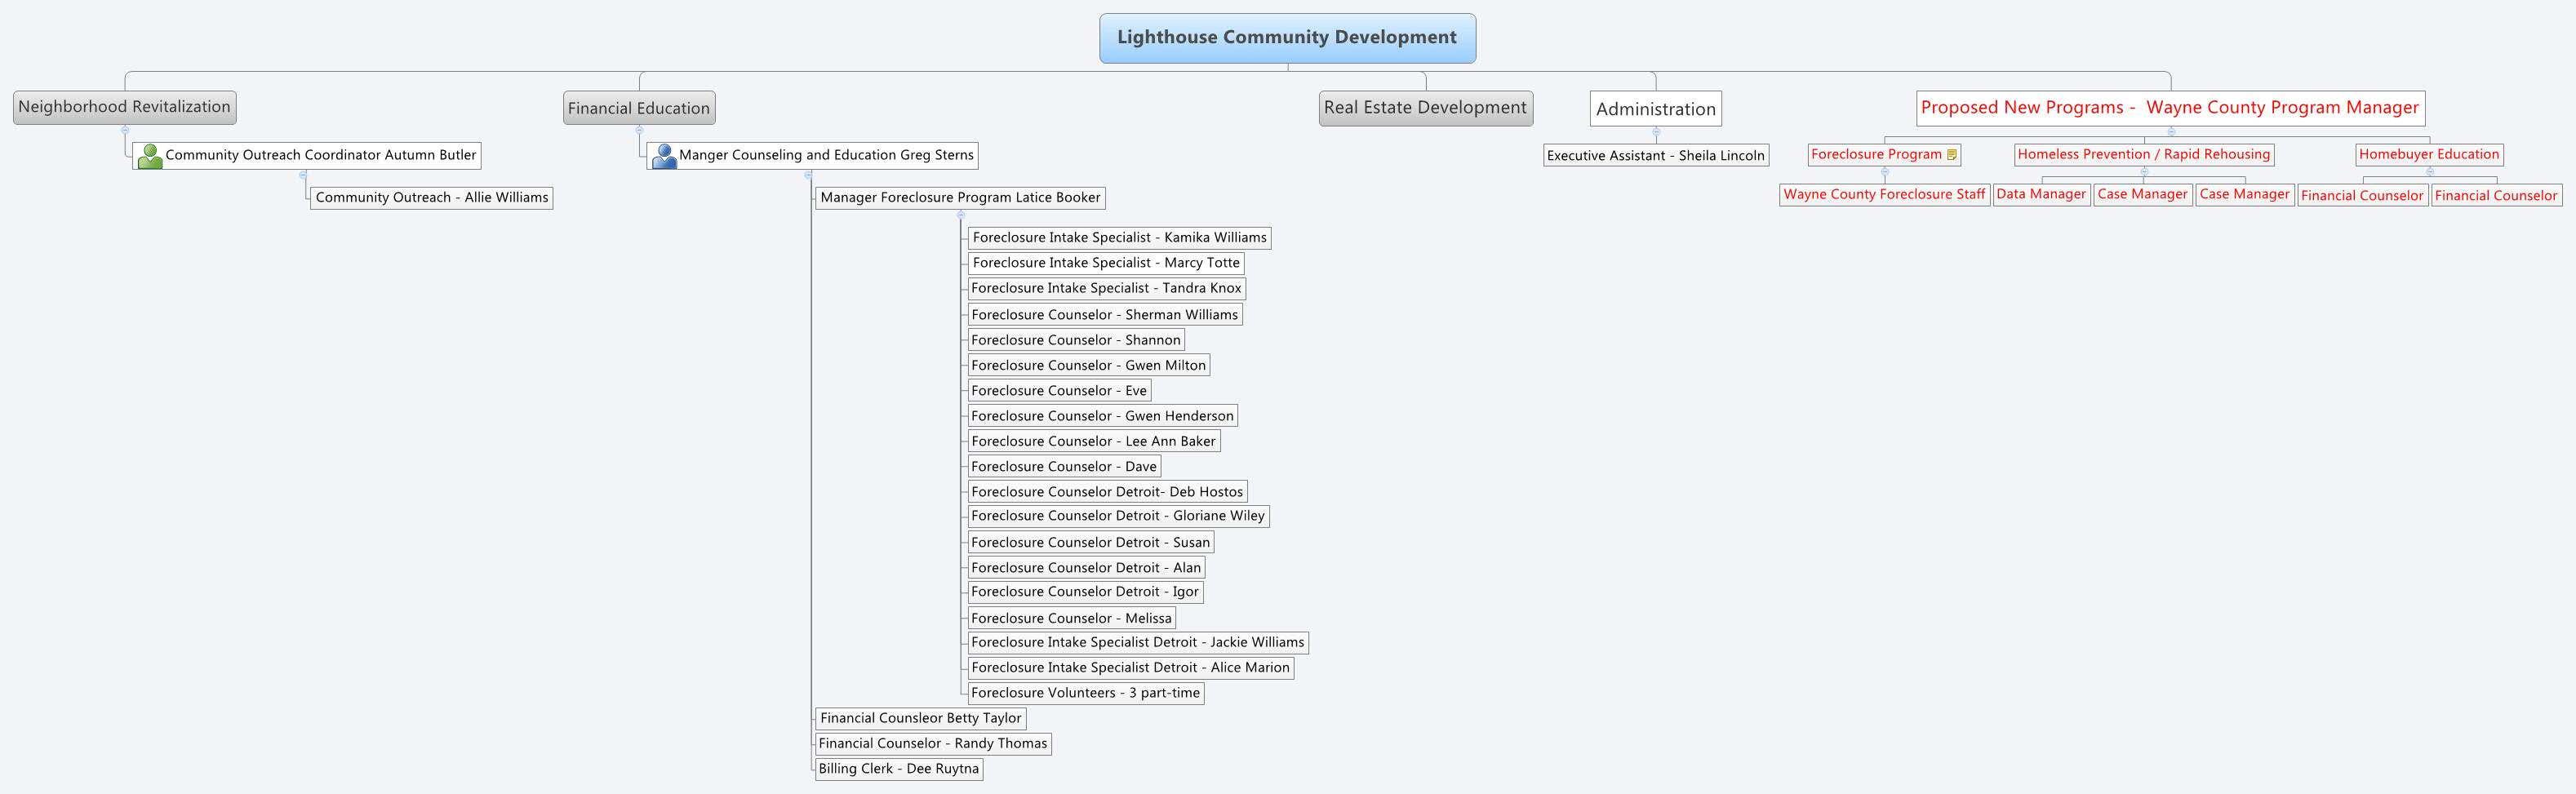
Task: Select Foreclosure Counselor - Melissa
Action: 1071,619
